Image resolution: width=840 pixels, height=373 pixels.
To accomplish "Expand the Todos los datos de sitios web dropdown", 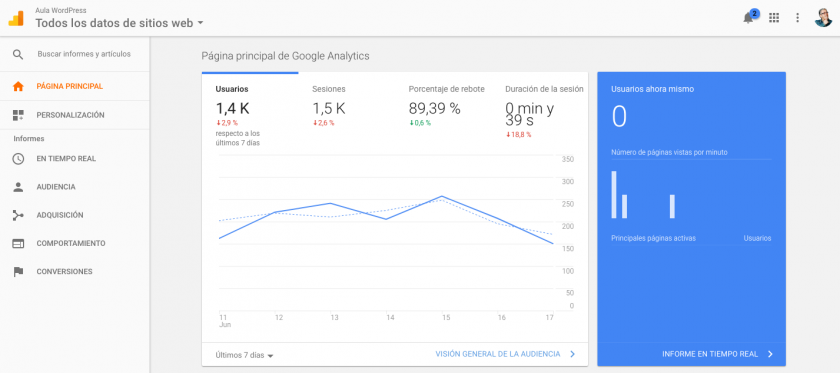I will (x=119, y=23).
